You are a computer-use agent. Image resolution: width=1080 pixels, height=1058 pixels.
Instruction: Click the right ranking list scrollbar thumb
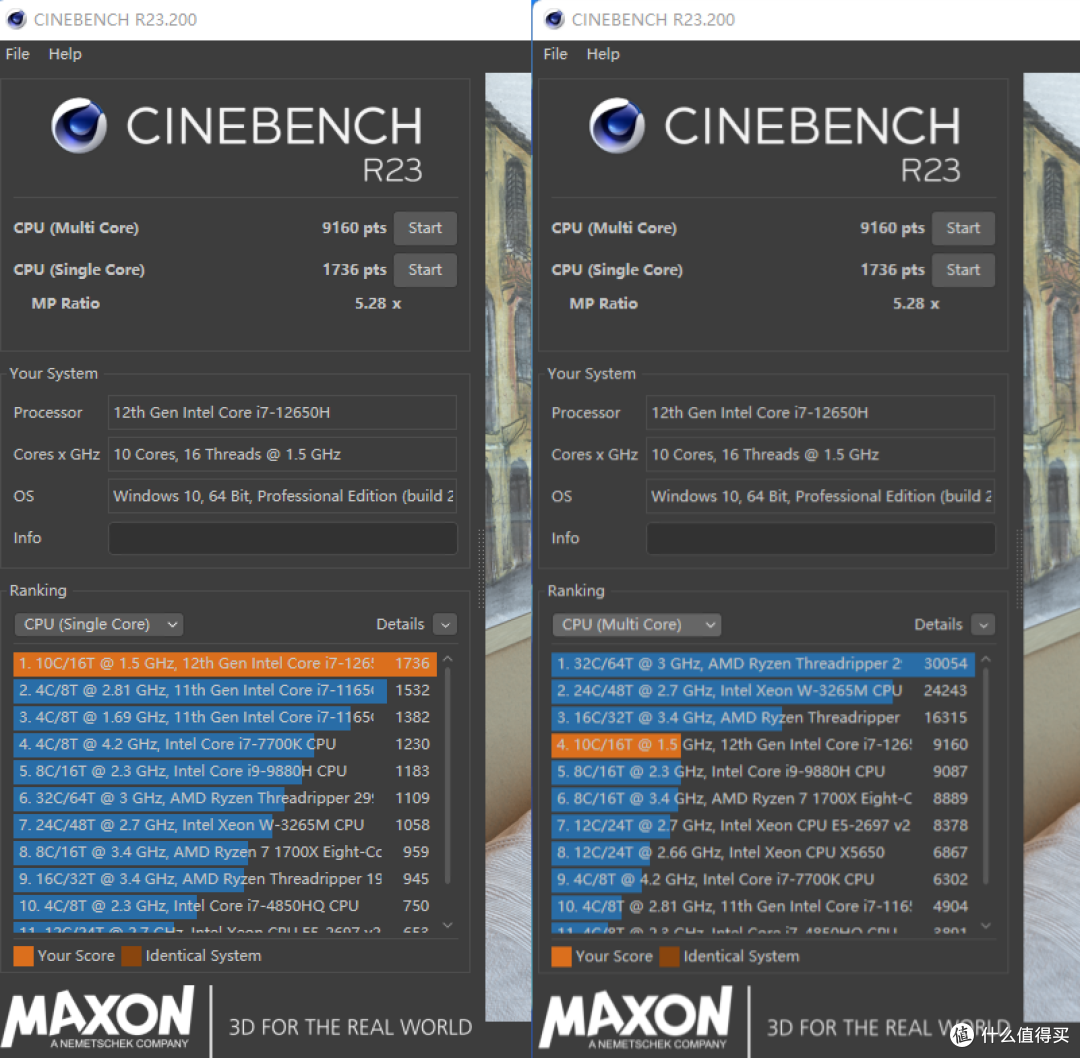(986, 775)
